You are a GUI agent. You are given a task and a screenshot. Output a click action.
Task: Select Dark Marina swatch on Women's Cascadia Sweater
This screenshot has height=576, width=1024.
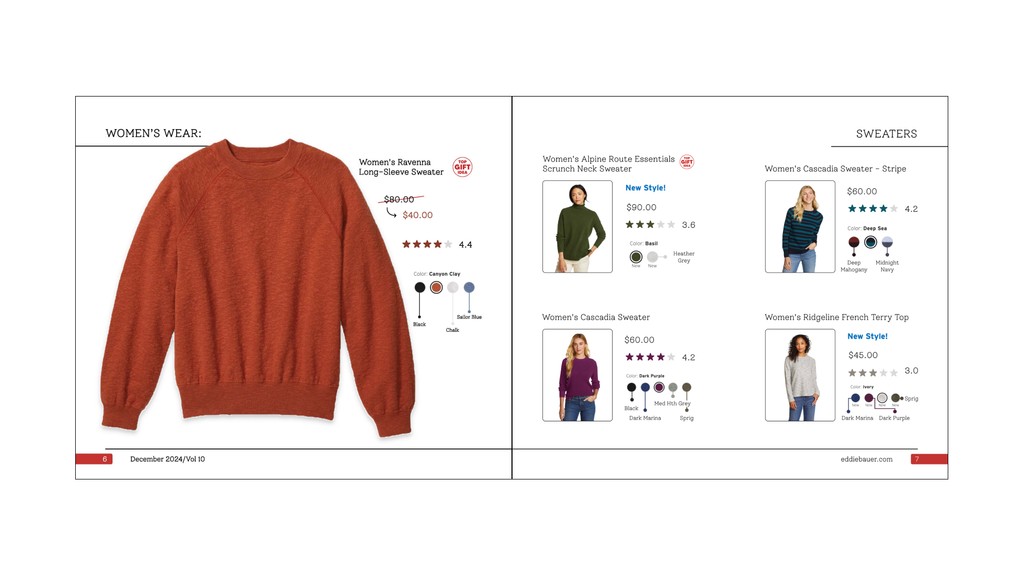pyautogui.click(x=645, y=387)
